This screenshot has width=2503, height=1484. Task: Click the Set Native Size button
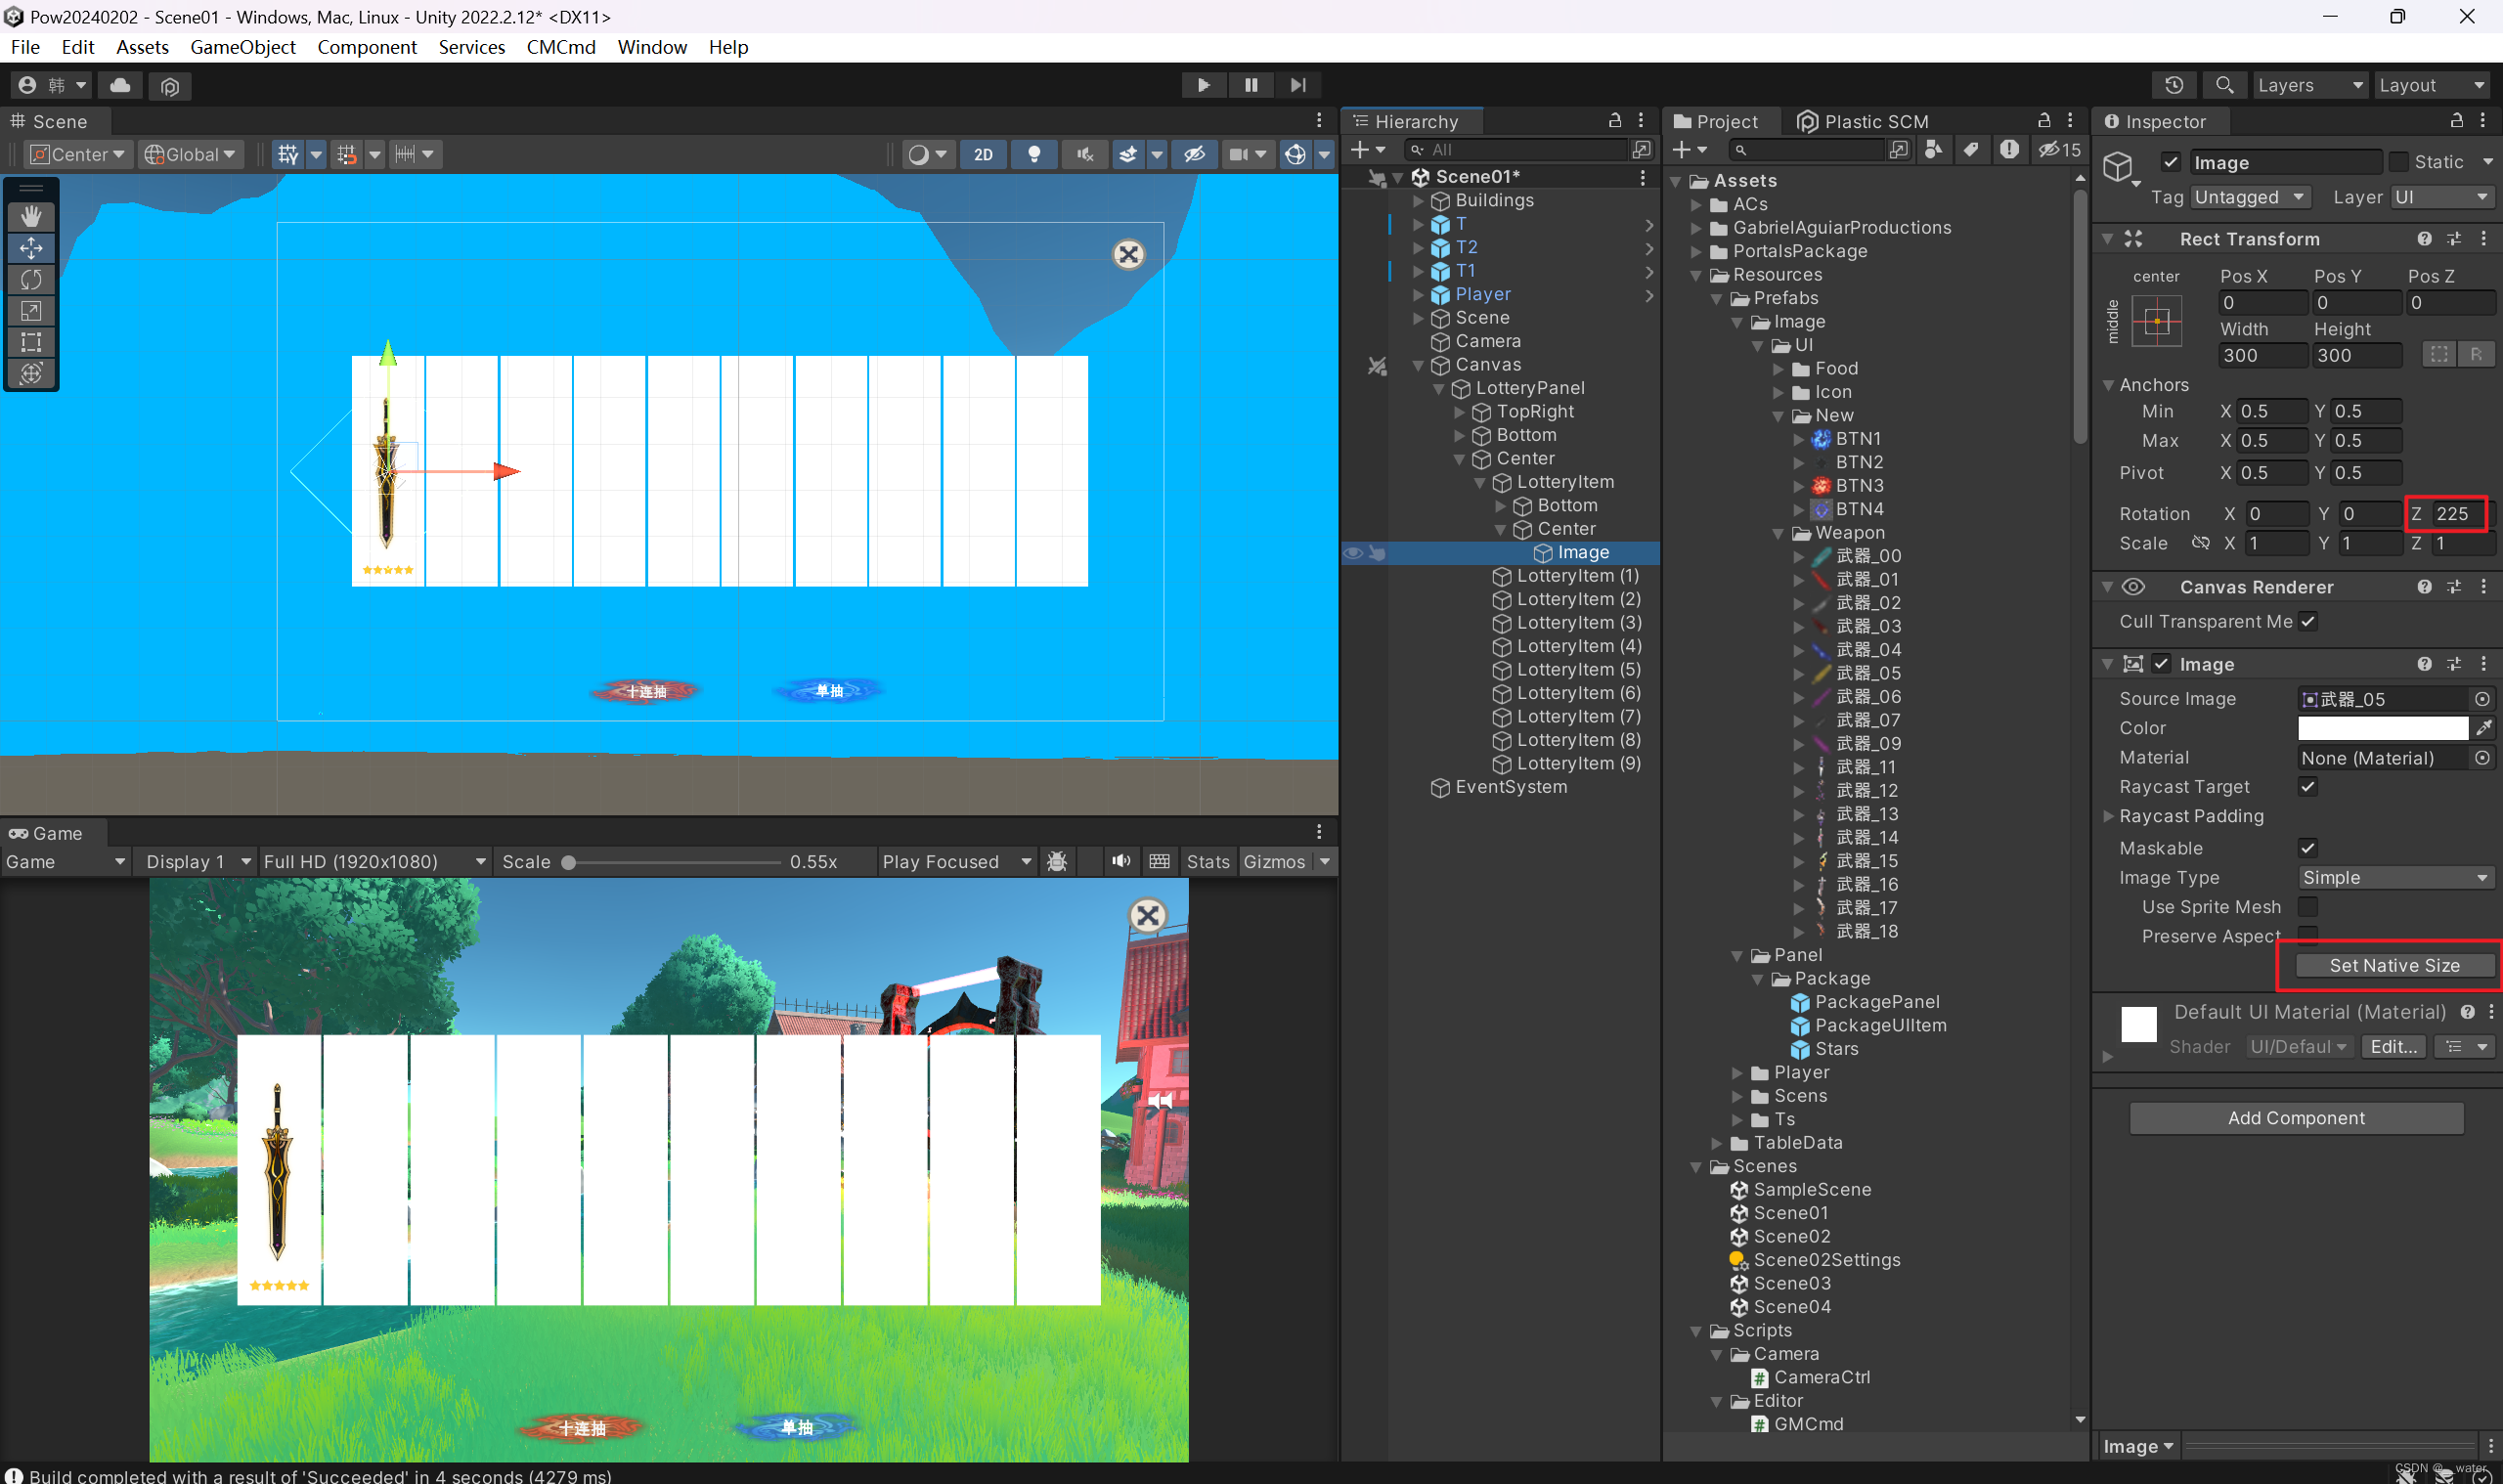coord(2389,965)
